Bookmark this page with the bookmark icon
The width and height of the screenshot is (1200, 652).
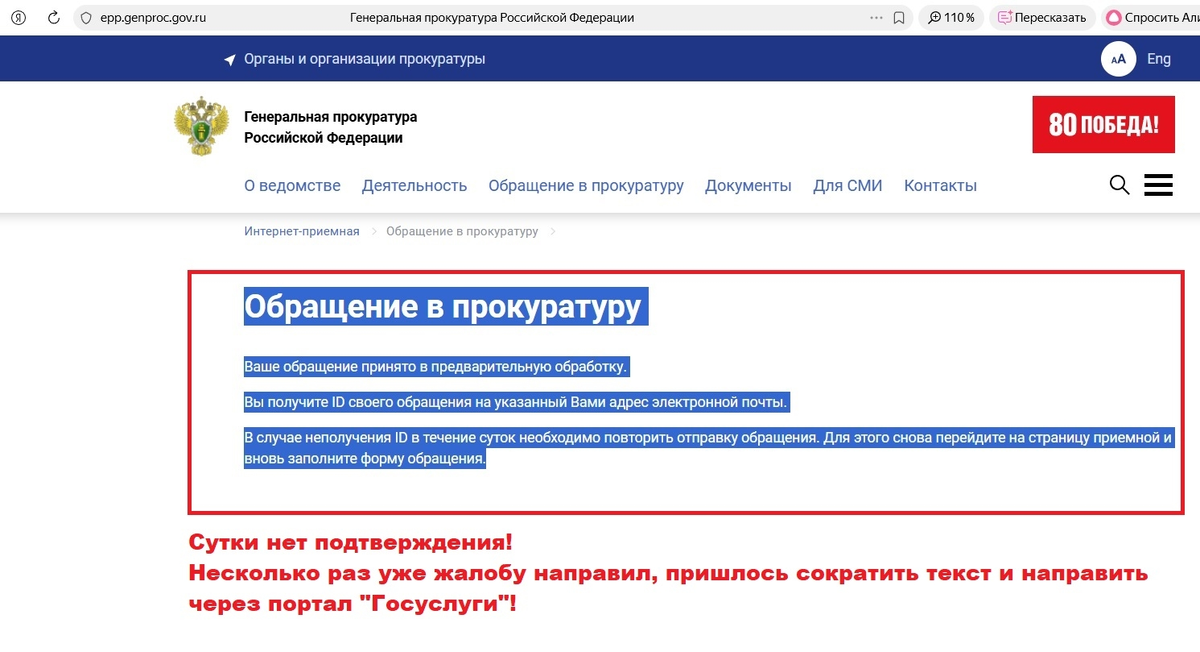click(x=899, y=18)
